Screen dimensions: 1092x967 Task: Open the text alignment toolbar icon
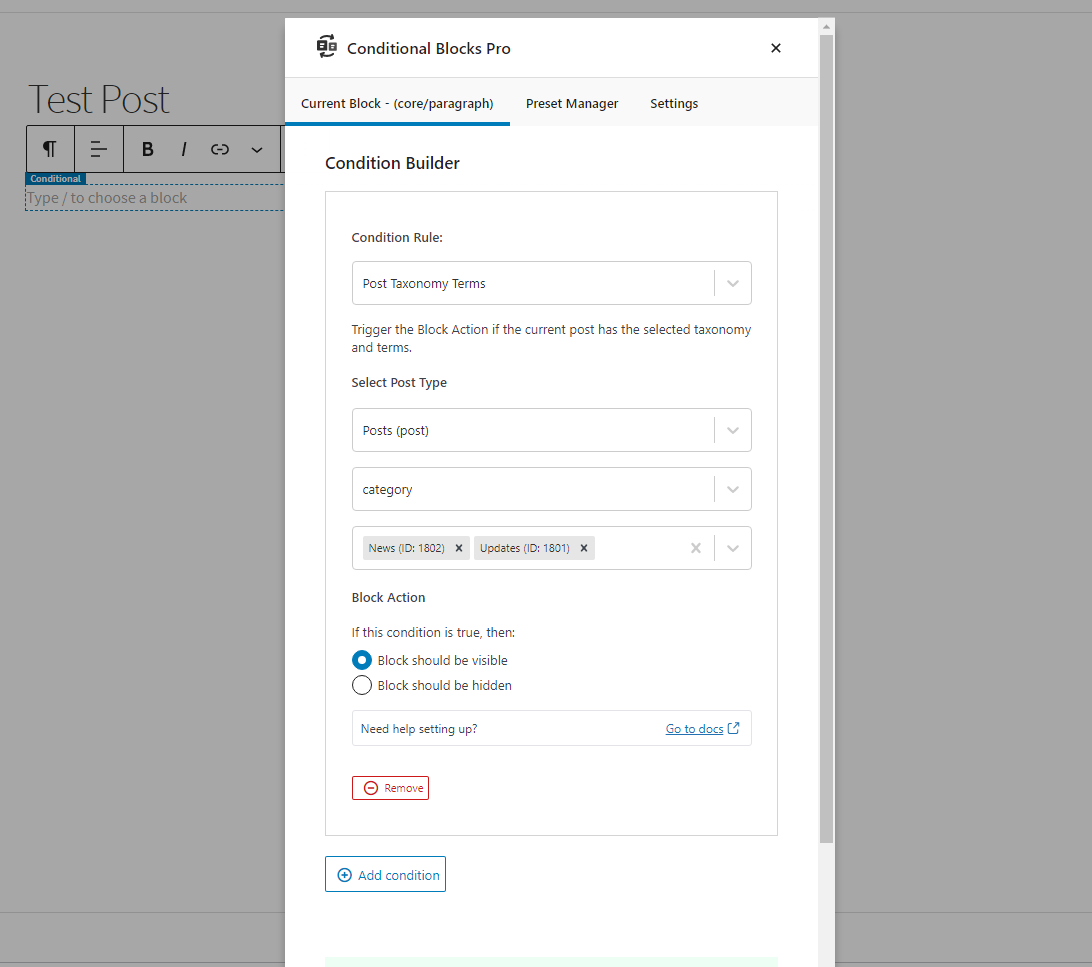98,149
